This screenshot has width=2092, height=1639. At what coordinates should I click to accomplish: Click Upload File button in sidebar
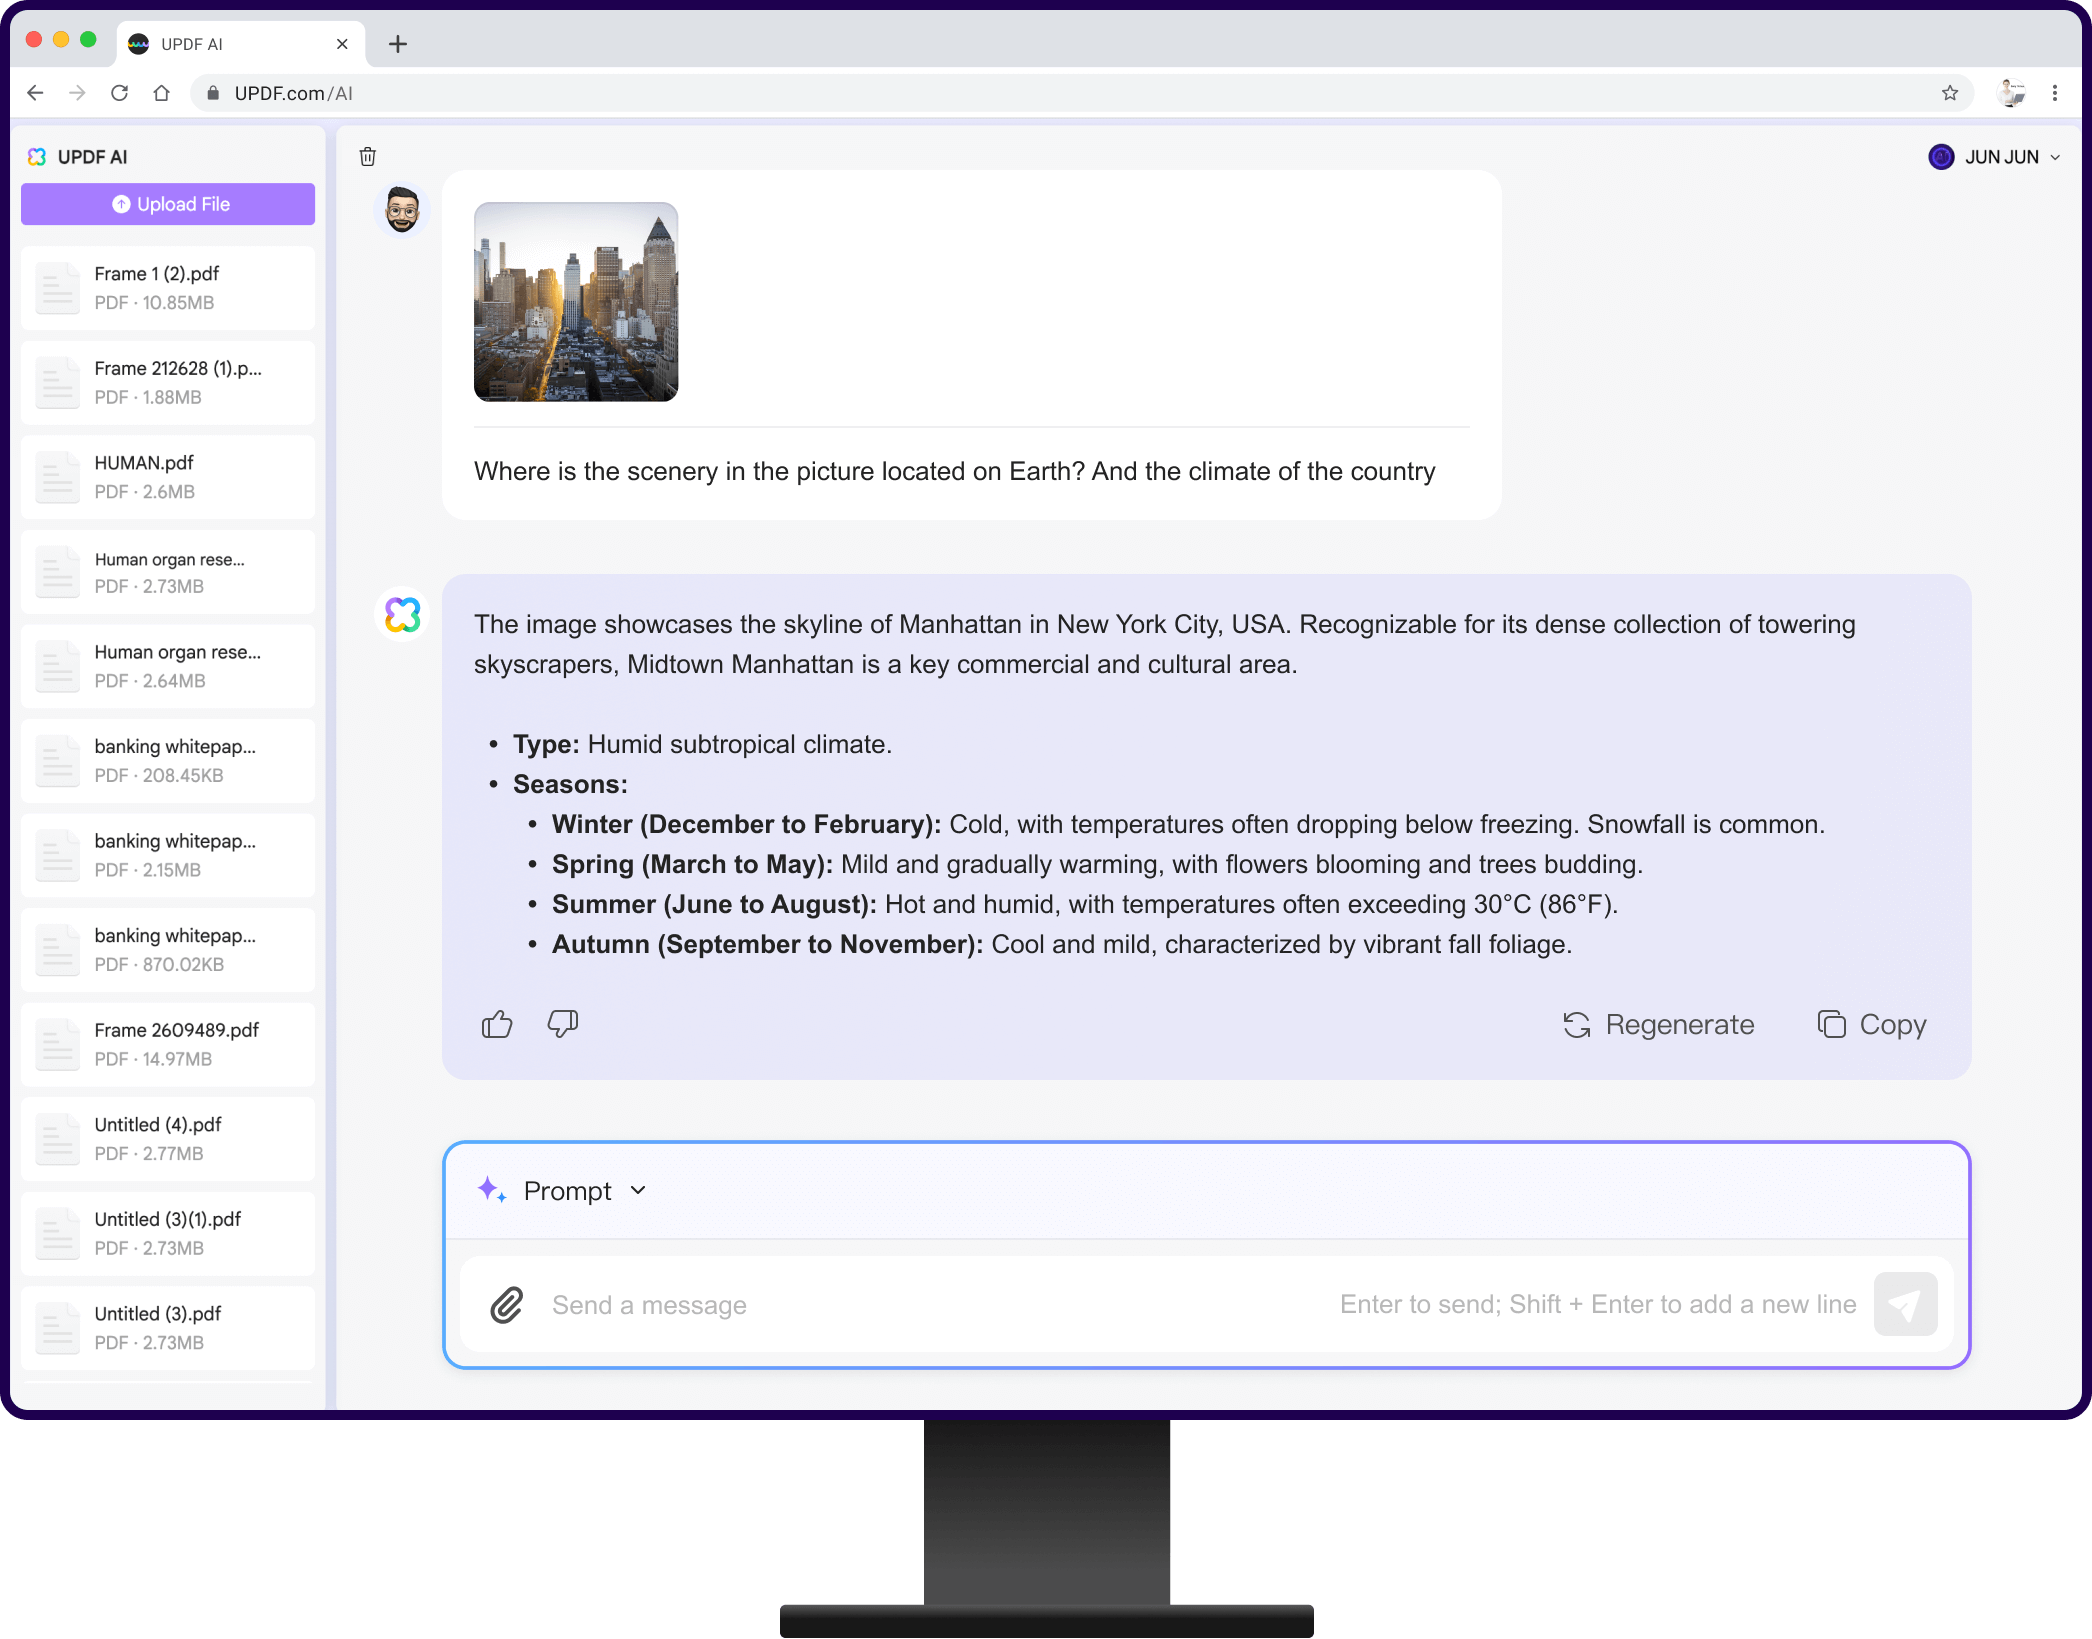[168, 204]
